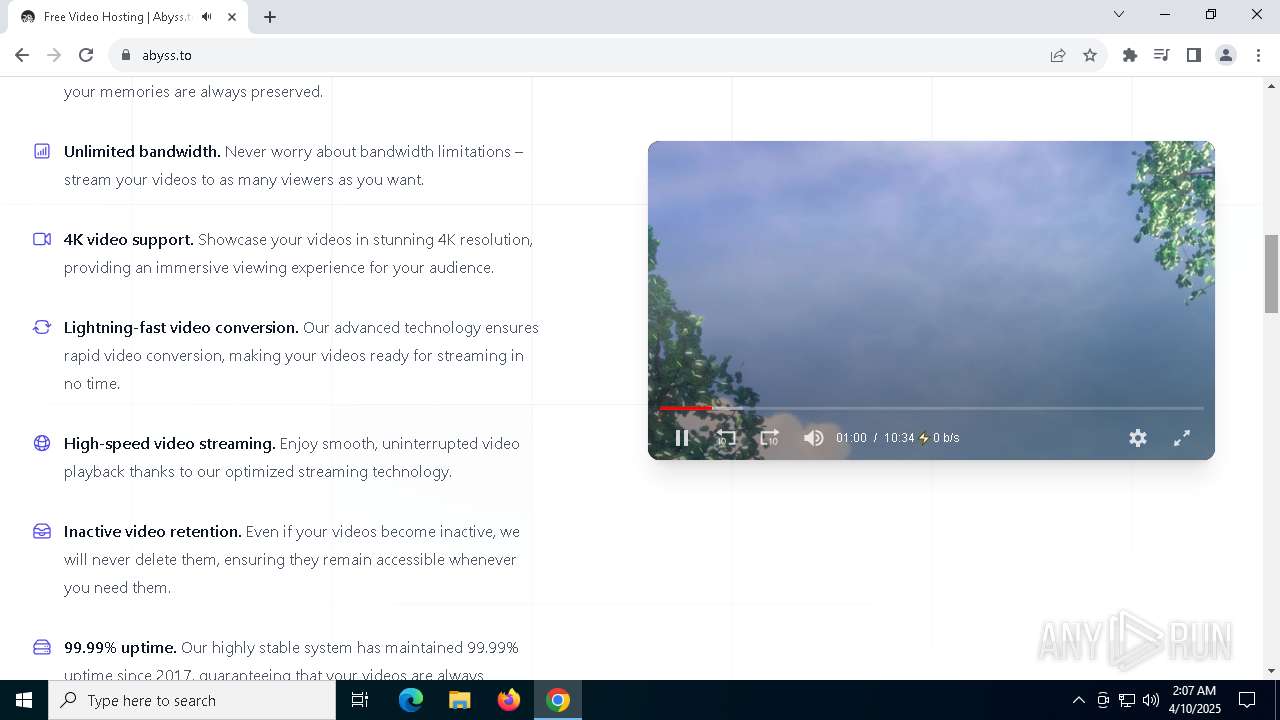Select the "99.99% uptime." heading
This screenshot has height=720, width=1280.
point(120,647)
